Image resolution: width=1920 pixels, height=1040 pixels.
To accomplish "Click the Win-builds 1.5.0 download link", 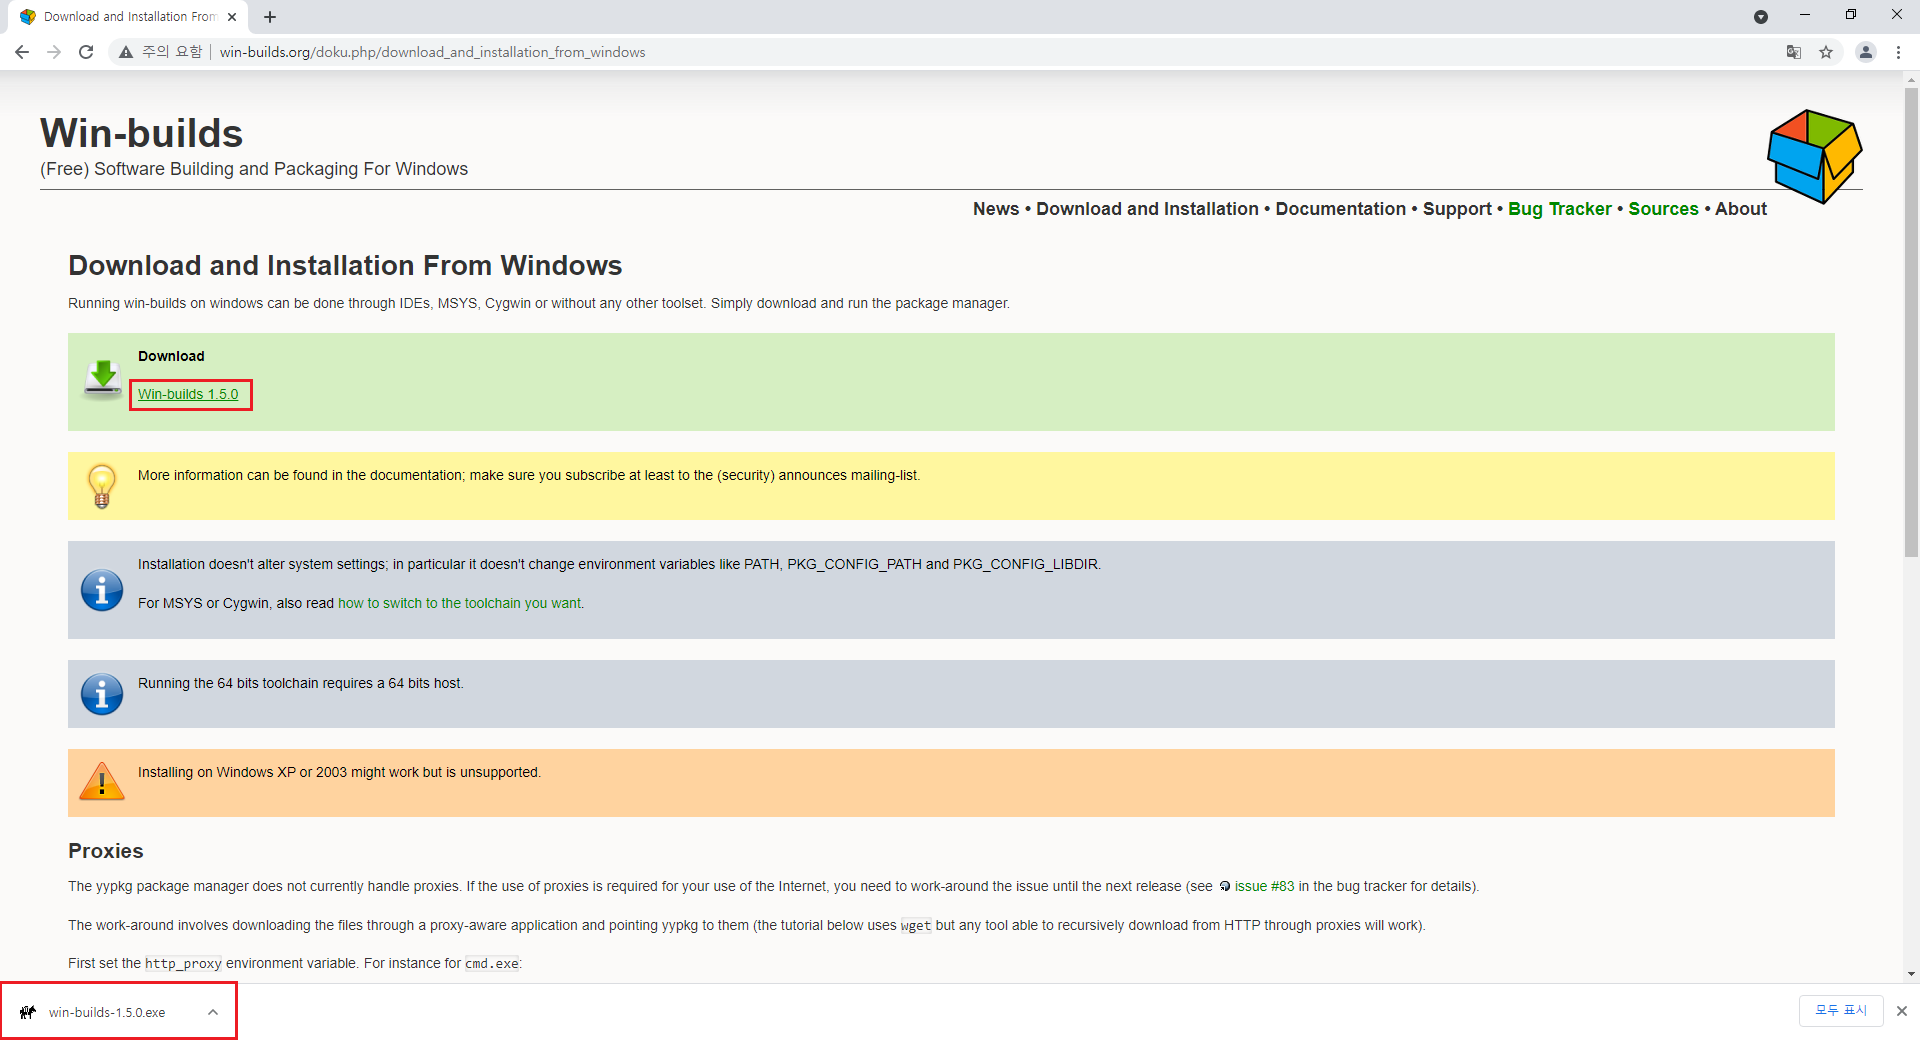I will tap(188, 394).
